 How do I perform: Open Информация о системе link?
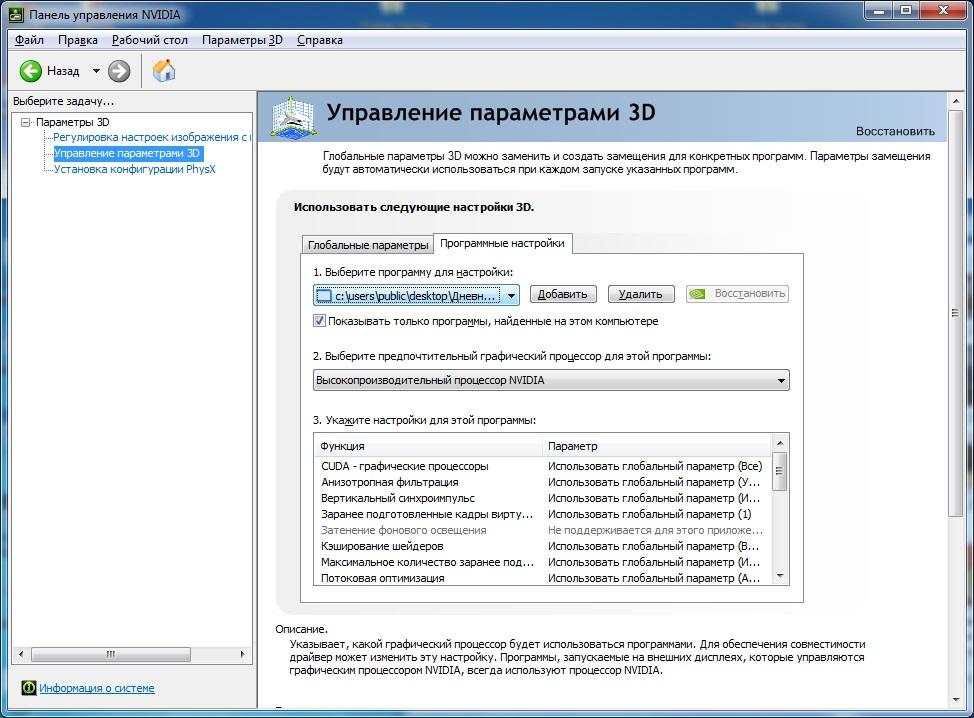[96, 688]
